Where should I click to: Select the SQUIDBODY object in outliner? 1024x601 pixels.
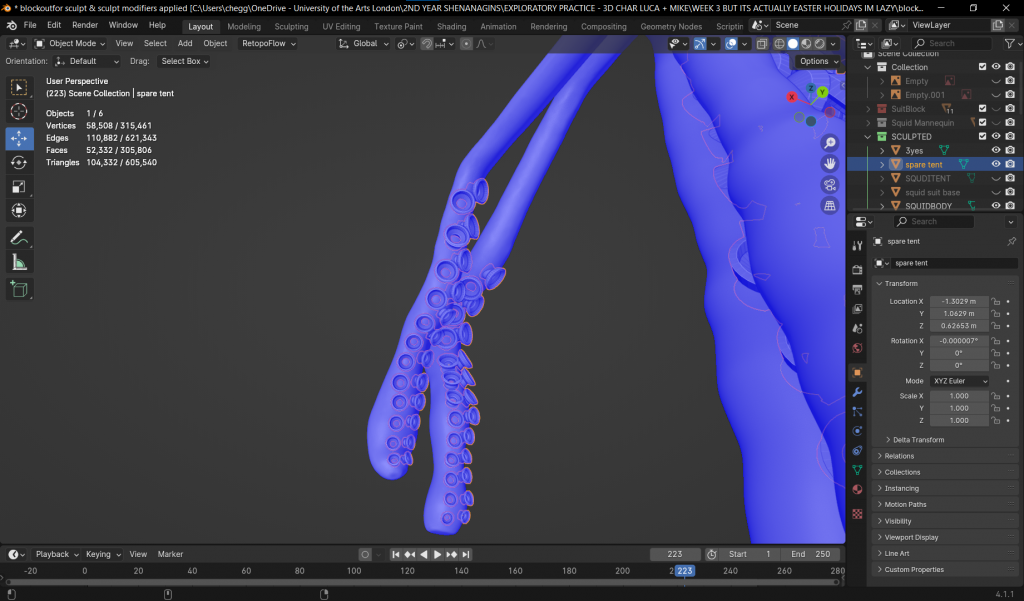(x=928, y=206)
